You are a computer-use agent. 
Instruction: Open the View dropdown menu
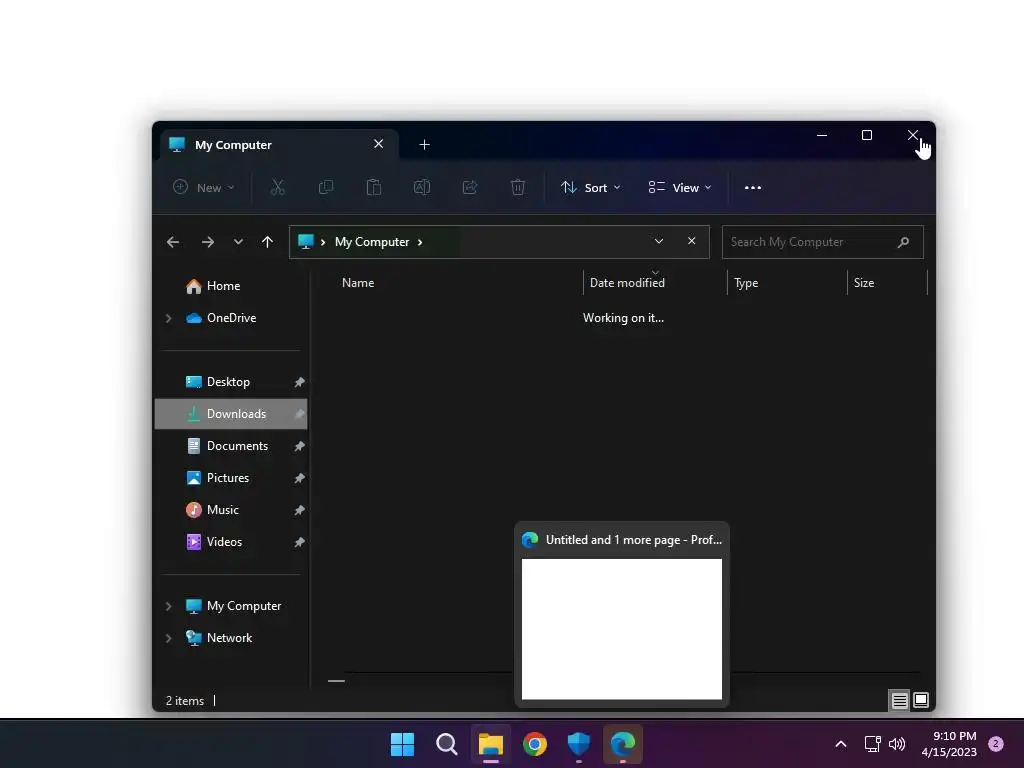pos(680,187)
